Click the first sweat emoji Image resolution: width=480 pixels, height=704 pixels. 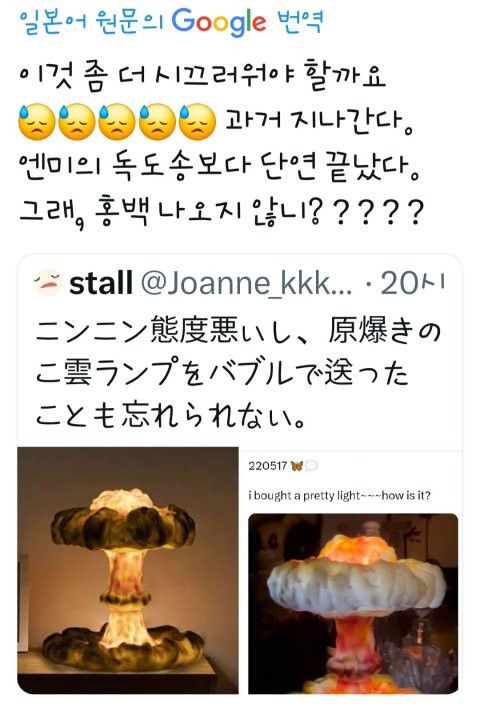37,122
